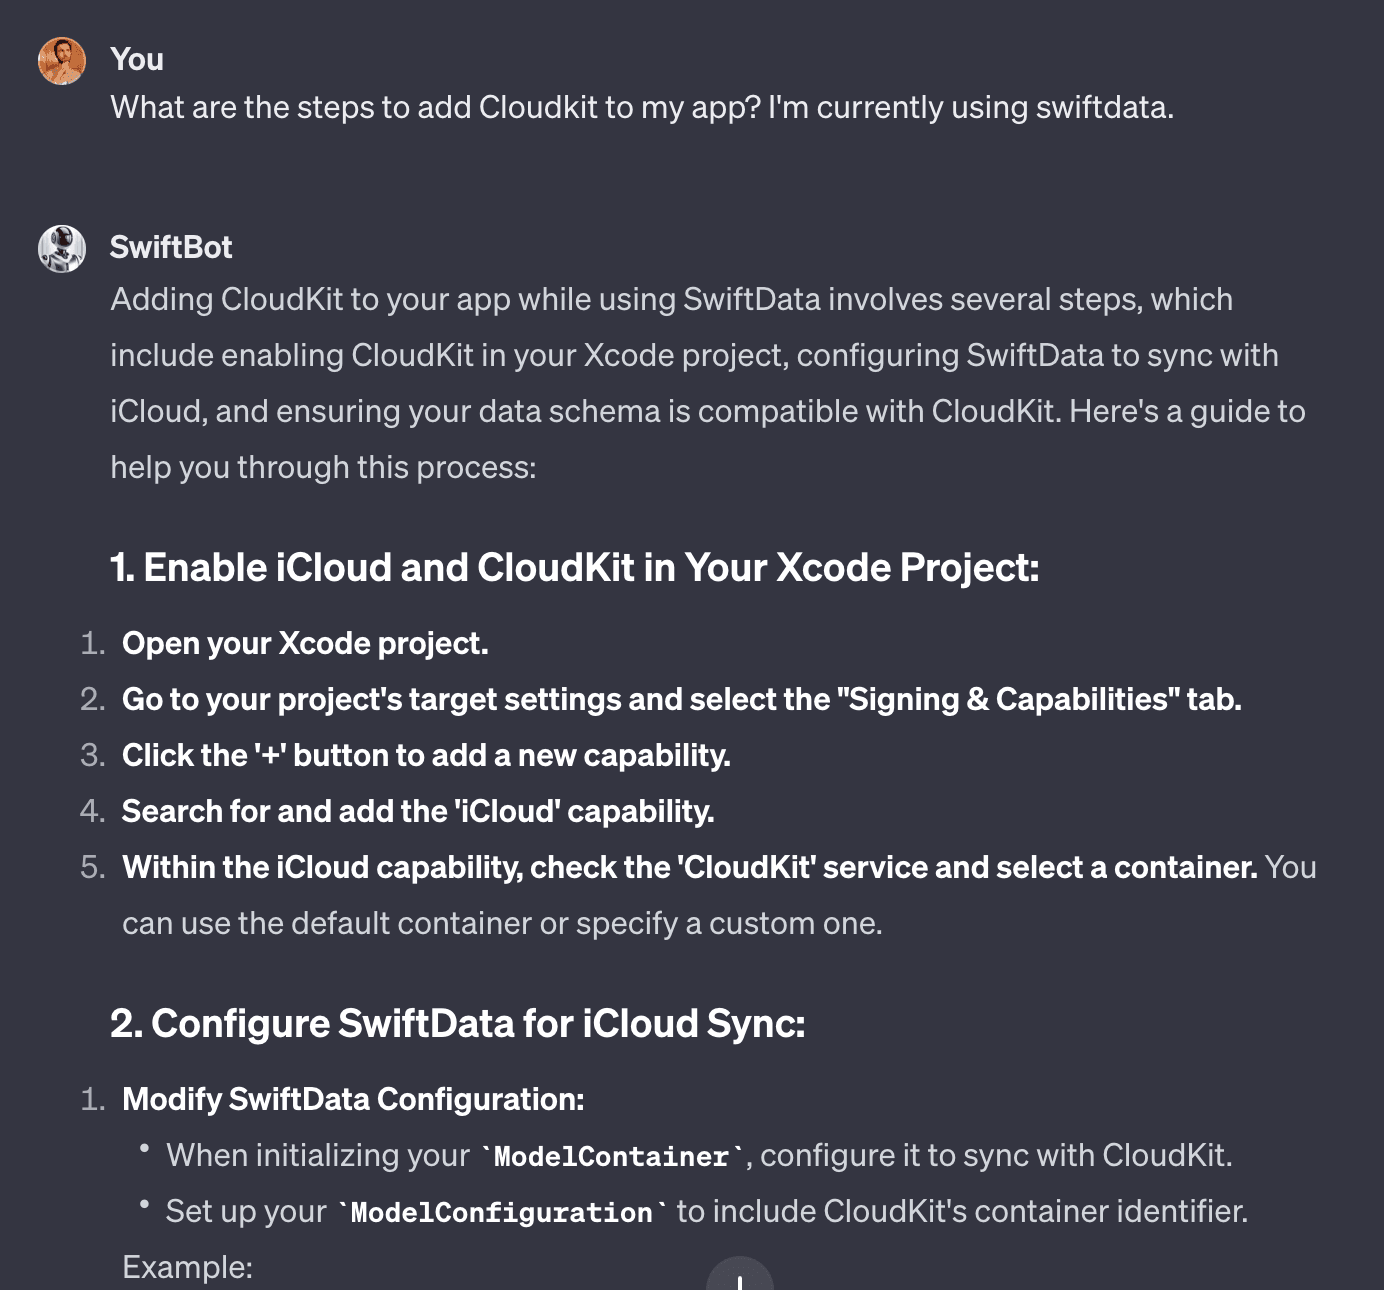Screen dimensions: 1384x1290
Task: Click the "Modify SwiftData Configuration" list item
Action: pyautogui.click(x=353, y=1099)
